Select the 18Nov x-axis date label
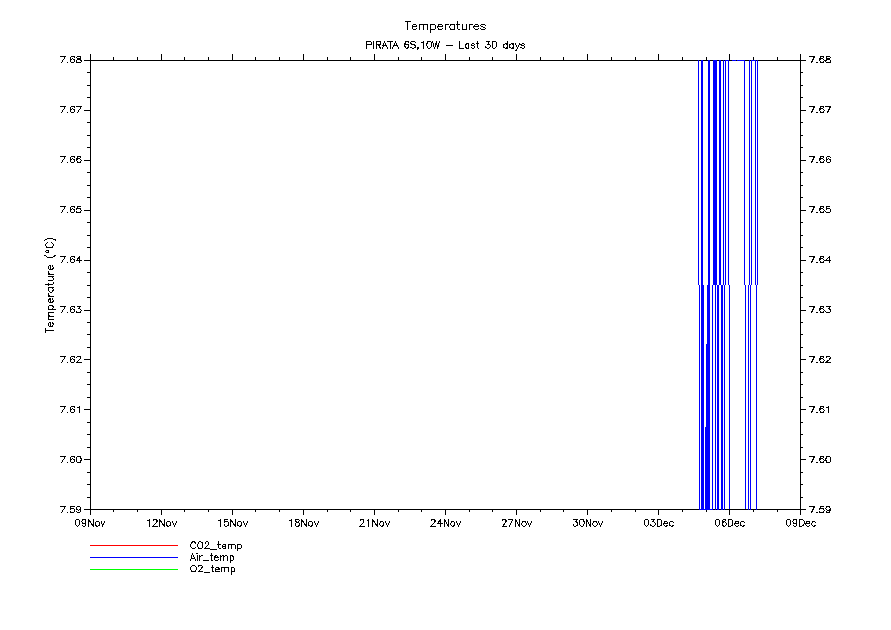Screen dimensions: 891x630 303,522
